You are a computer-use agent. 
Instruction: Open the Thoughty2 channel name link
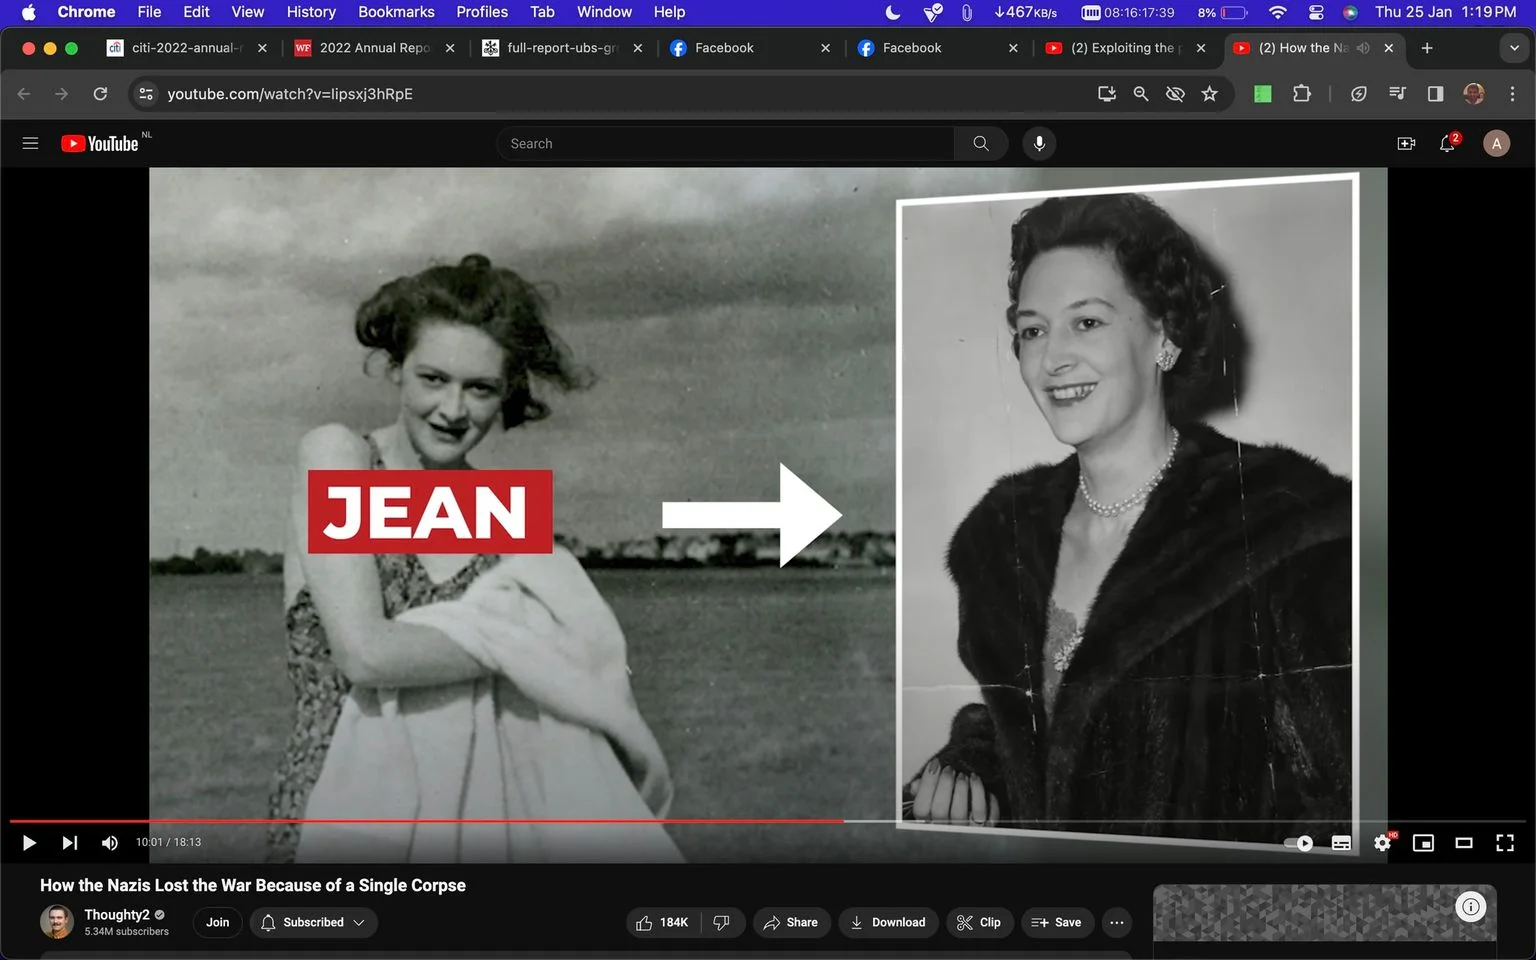pos(117,914)
